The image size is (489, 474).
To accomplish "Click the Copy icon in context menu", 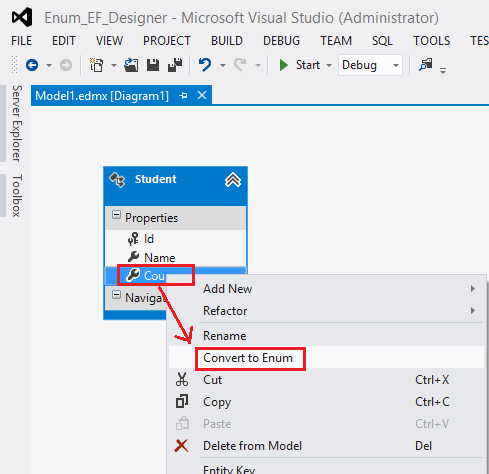I will pyautogui.click(x=182, y=402).
